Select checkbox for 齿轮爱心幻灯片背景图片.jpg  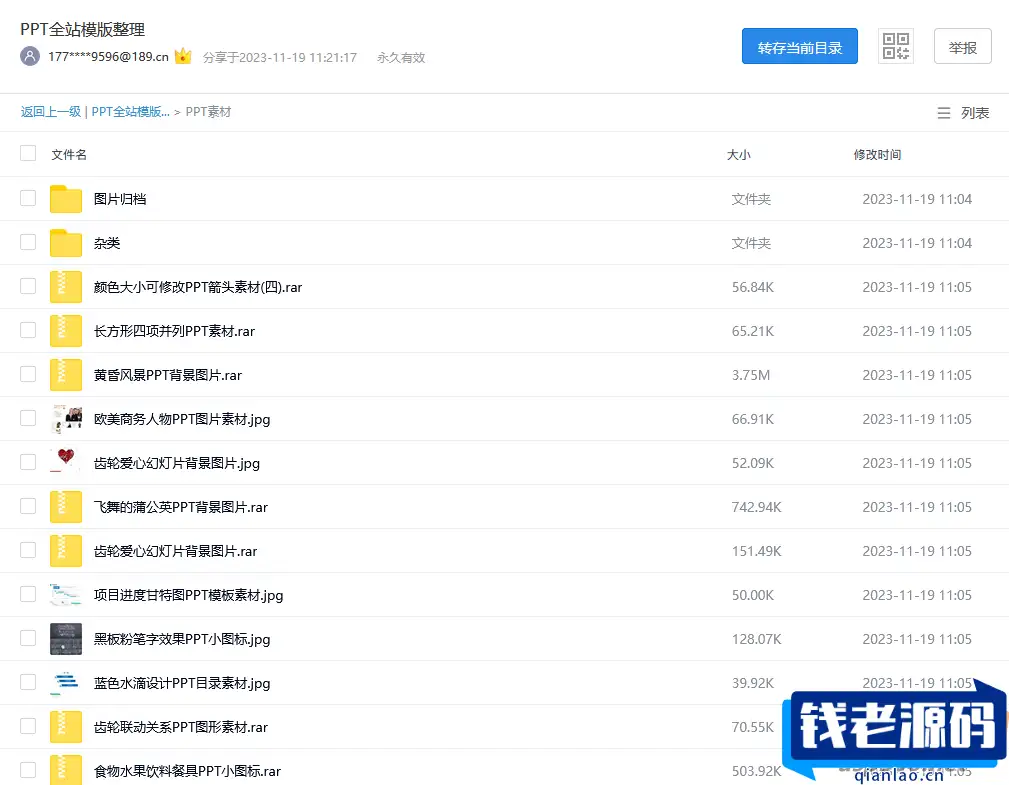coord(28,462)
